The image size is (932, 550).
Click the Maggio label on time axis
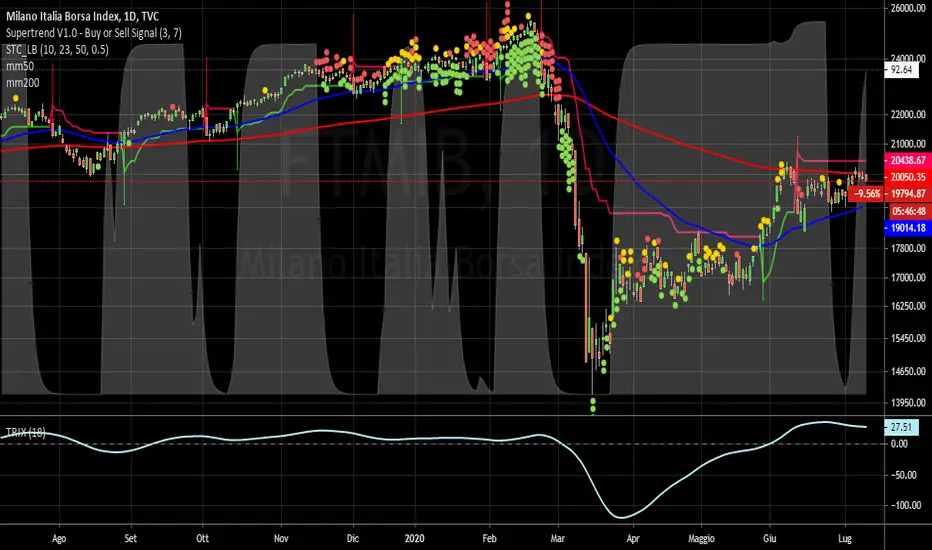[x=697, y=536]
